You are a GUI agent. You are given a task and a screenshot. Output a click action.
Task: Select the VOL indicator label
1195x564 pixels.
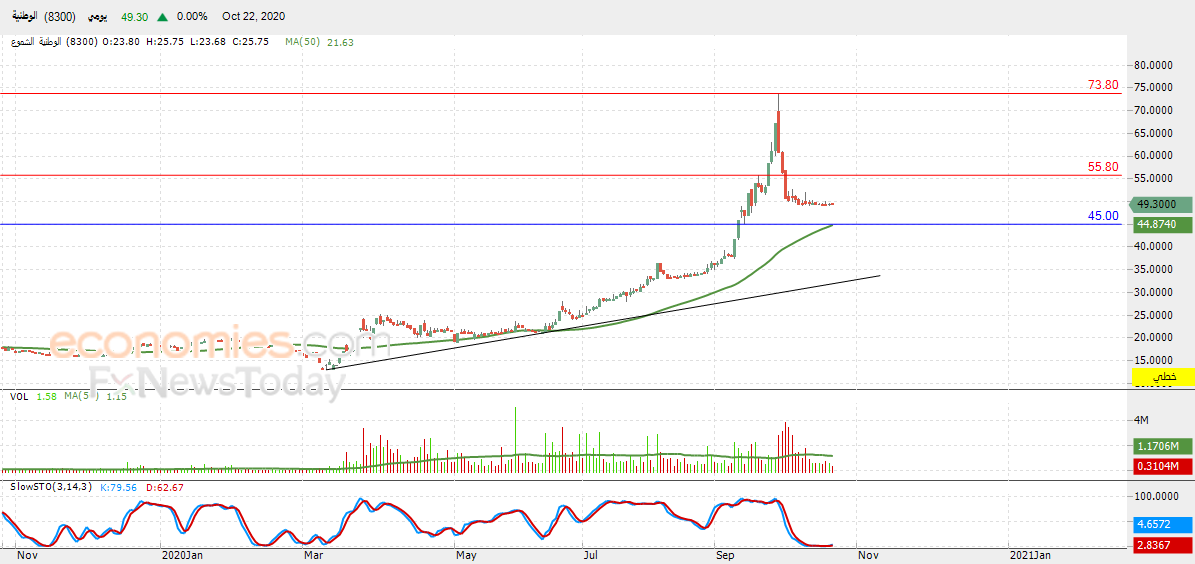pyautogui.click(x=19, y=396)
